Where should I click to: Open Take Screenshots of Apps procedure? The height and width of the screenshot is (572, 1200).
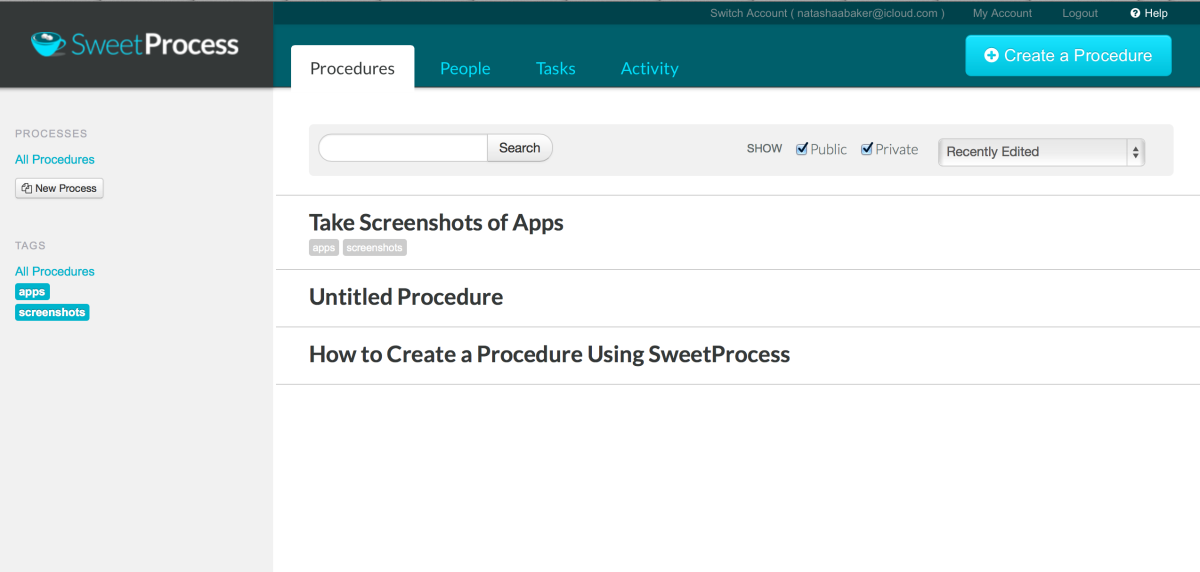436,222
